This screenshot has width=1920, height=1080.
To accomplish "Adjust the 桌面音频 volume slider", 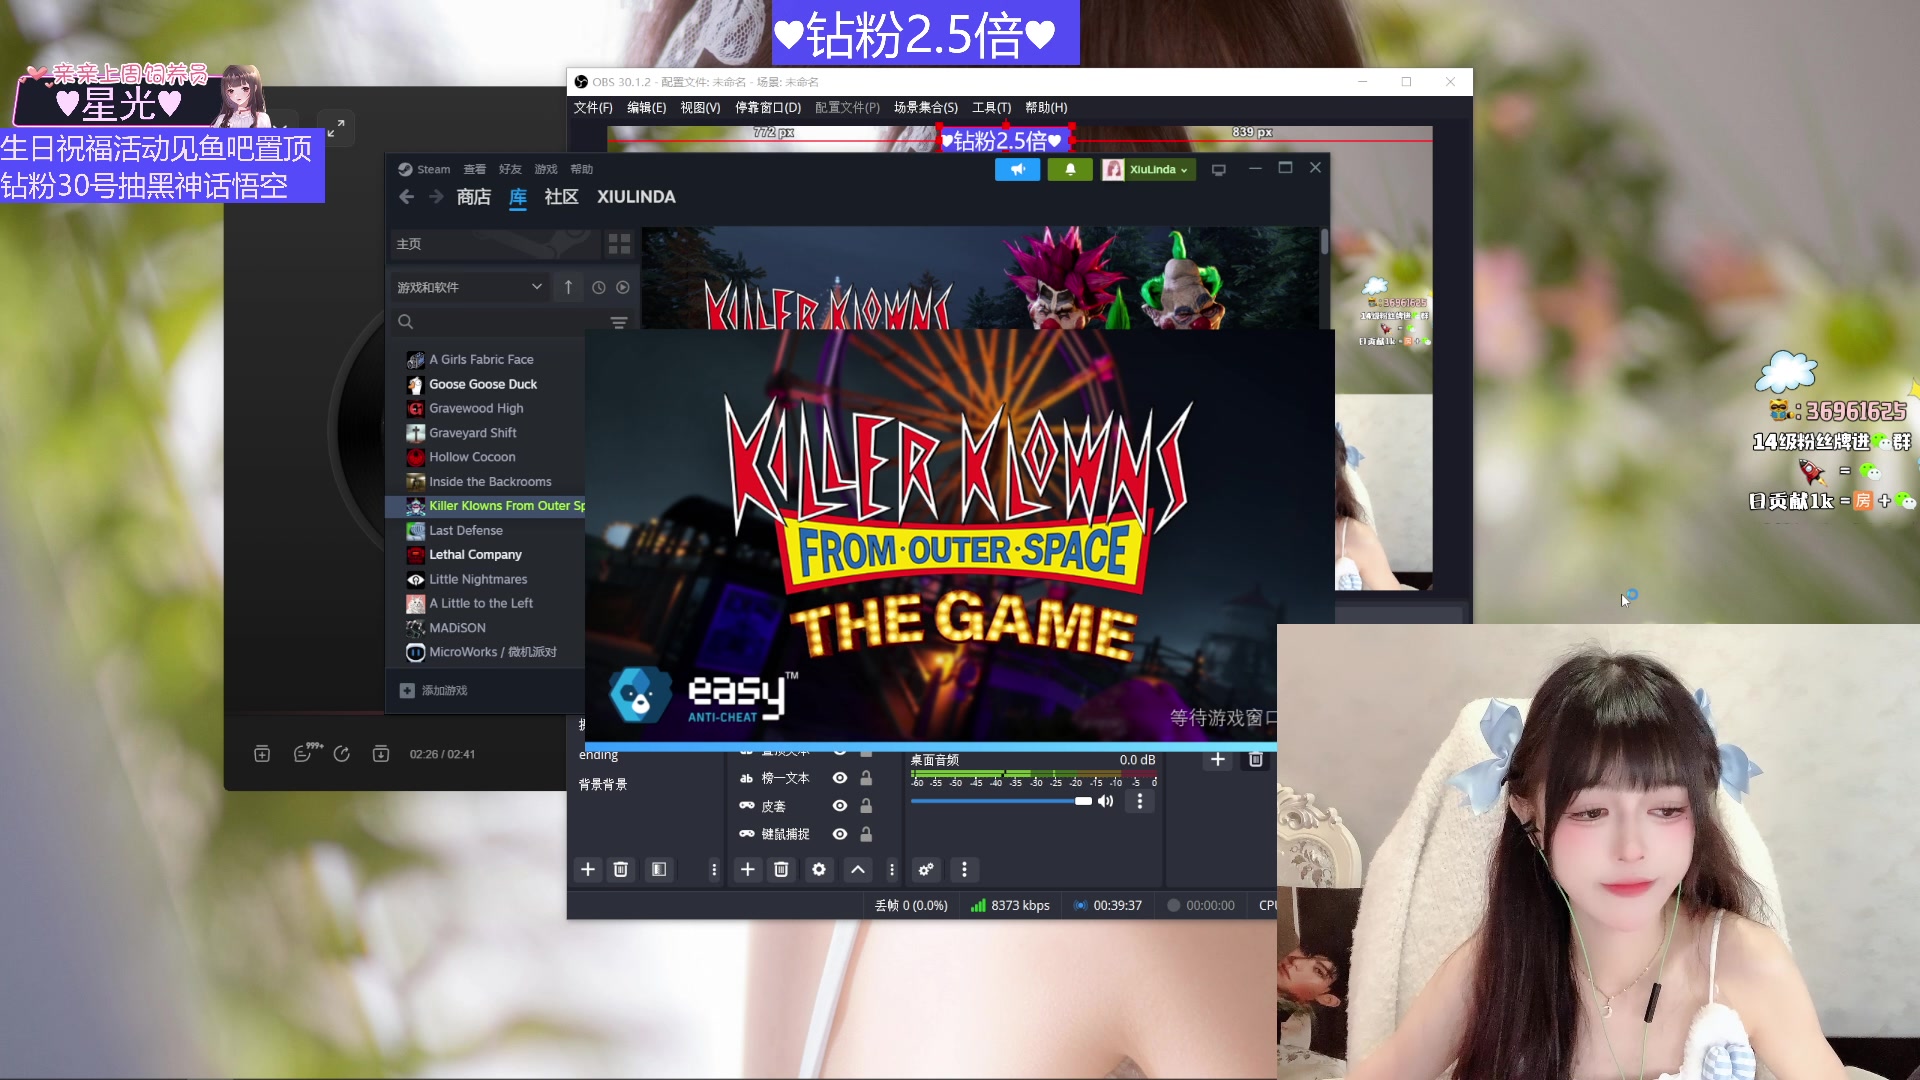I will 1001,802.
